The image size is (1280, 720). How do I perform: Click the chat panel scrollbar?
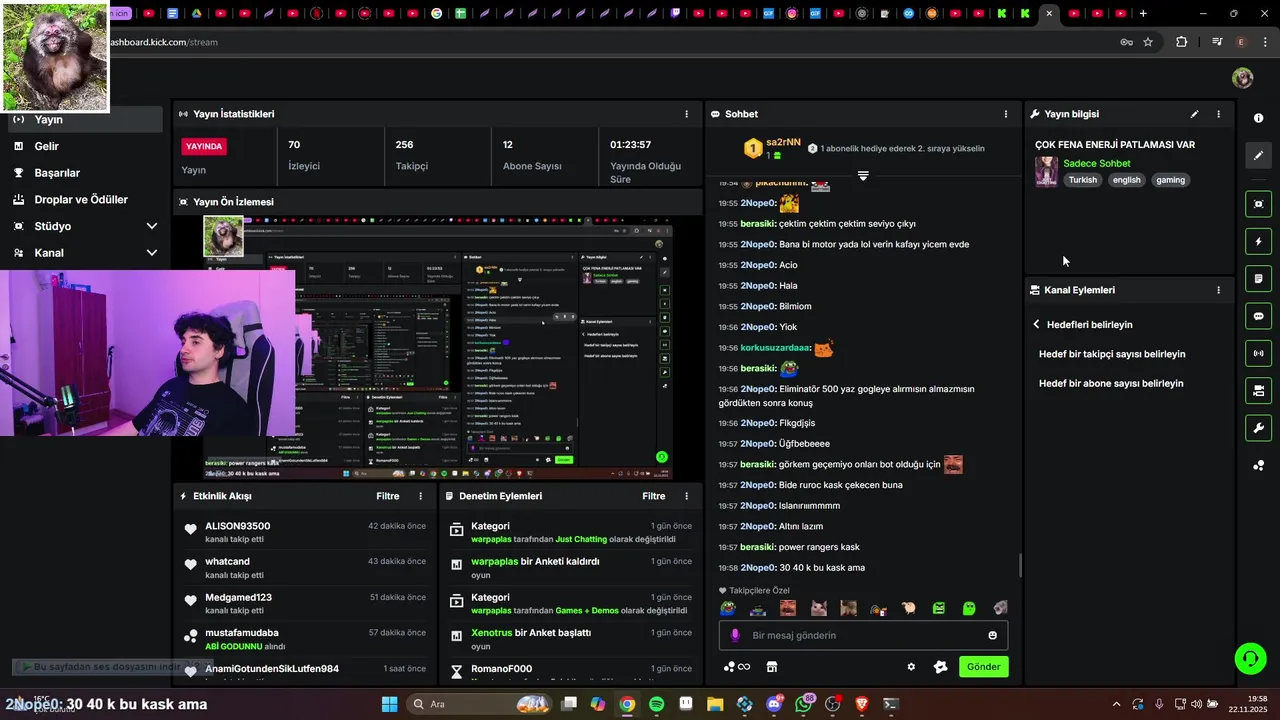coord(1020,566)
